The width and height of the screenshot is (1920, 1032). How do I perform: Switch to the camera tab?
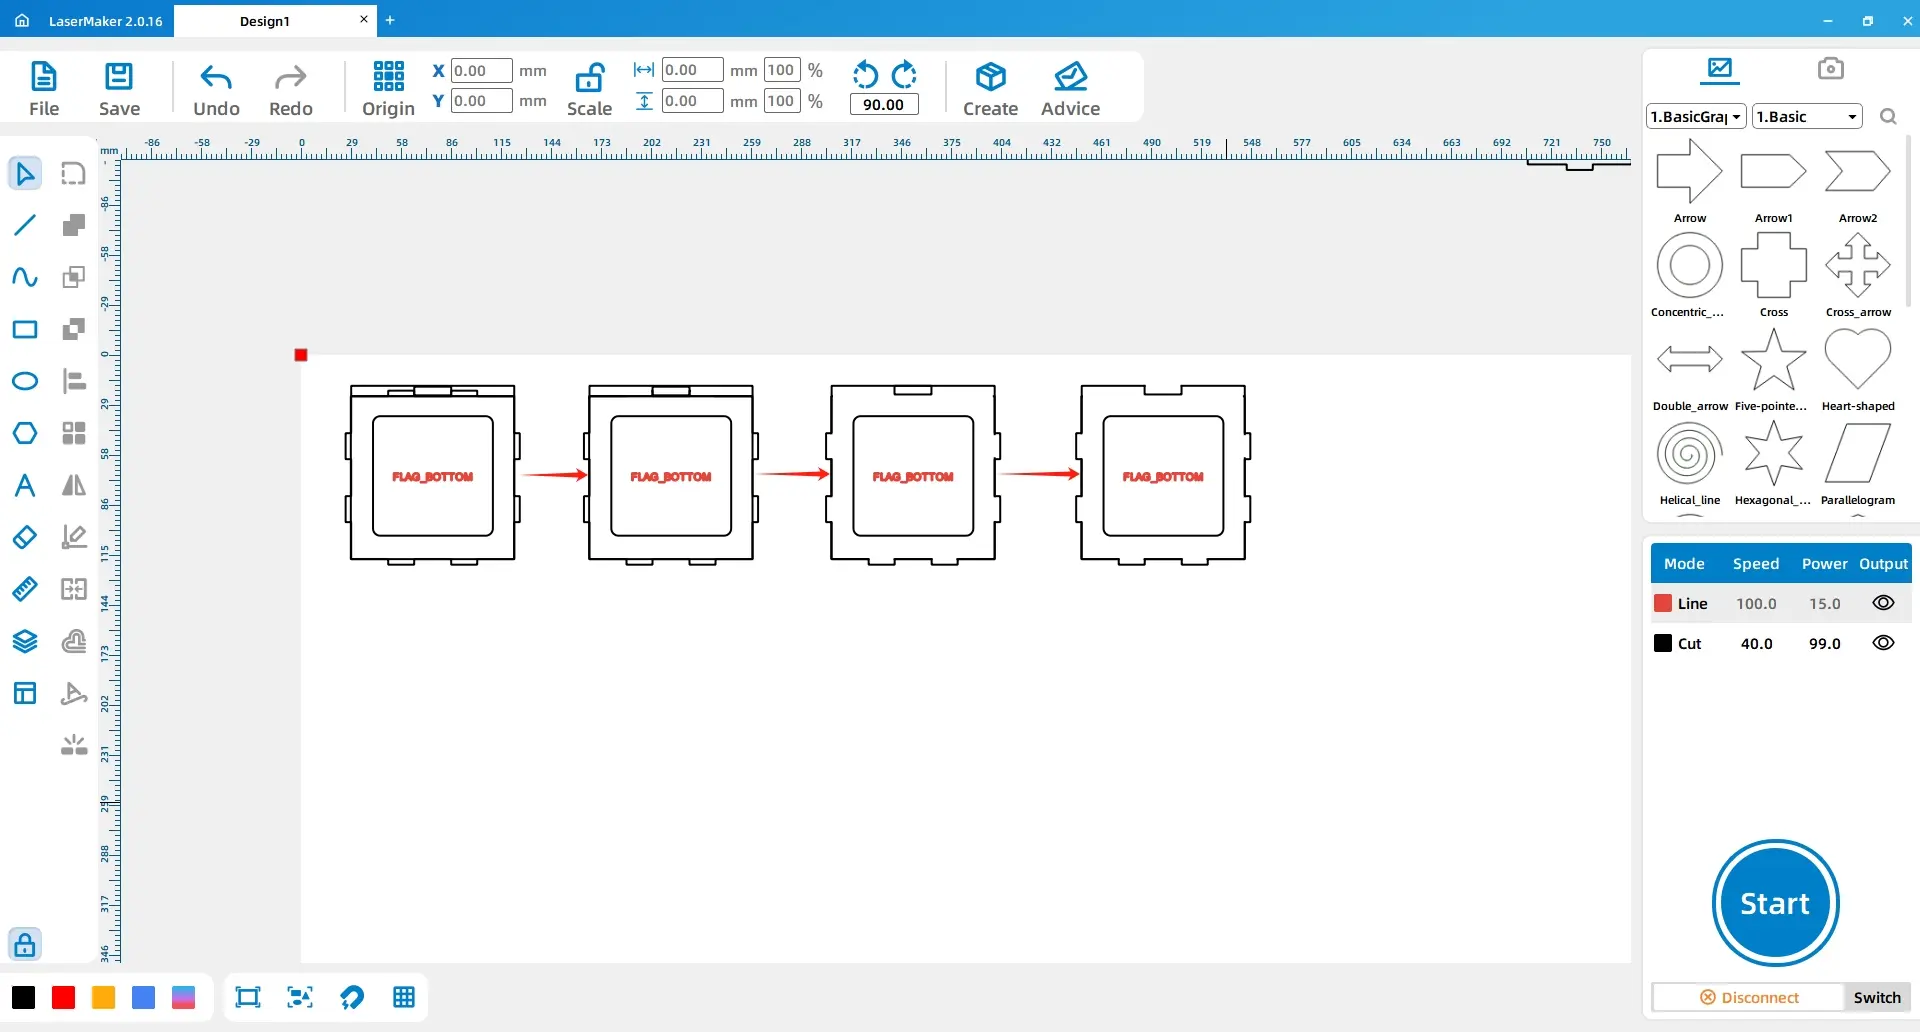point(1830,68)
